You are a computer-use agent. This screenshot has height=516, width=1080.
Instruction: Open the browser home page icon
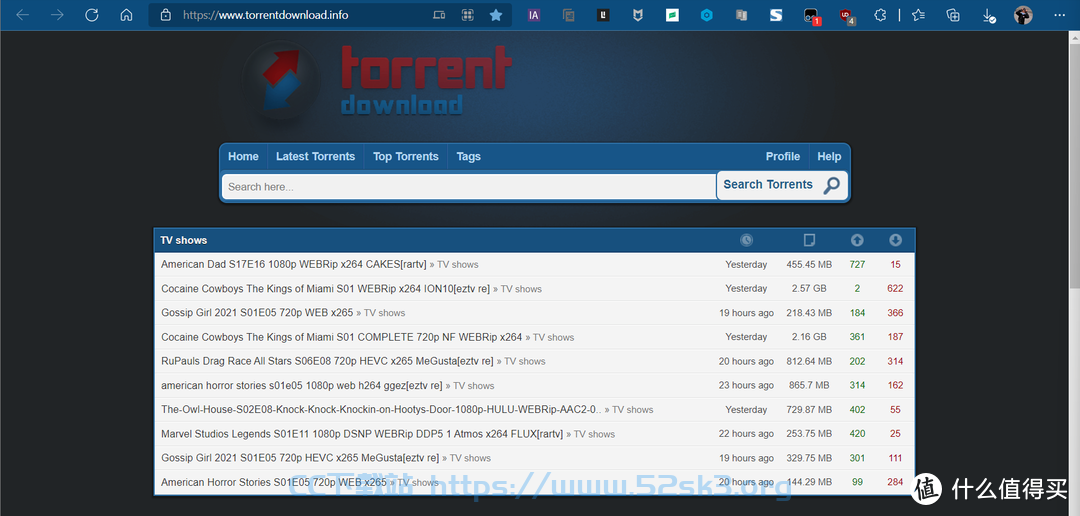pyautogui.click(x=126, y=15)
